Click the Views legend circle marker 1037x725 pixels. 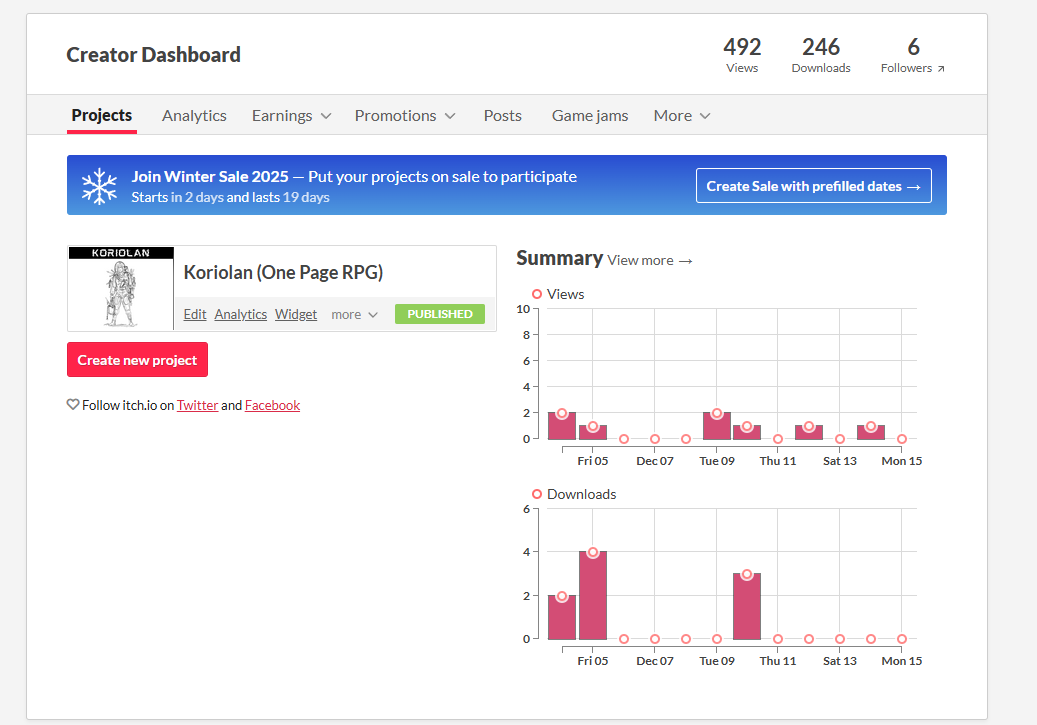[537, 294]
